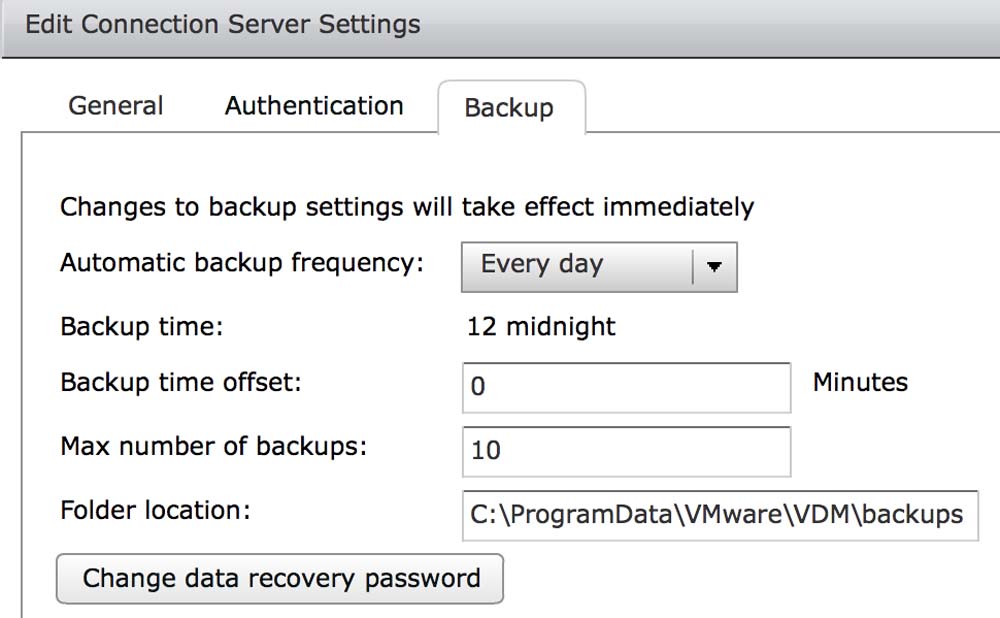
Task: Switch to the General tab
Action: 115,106
